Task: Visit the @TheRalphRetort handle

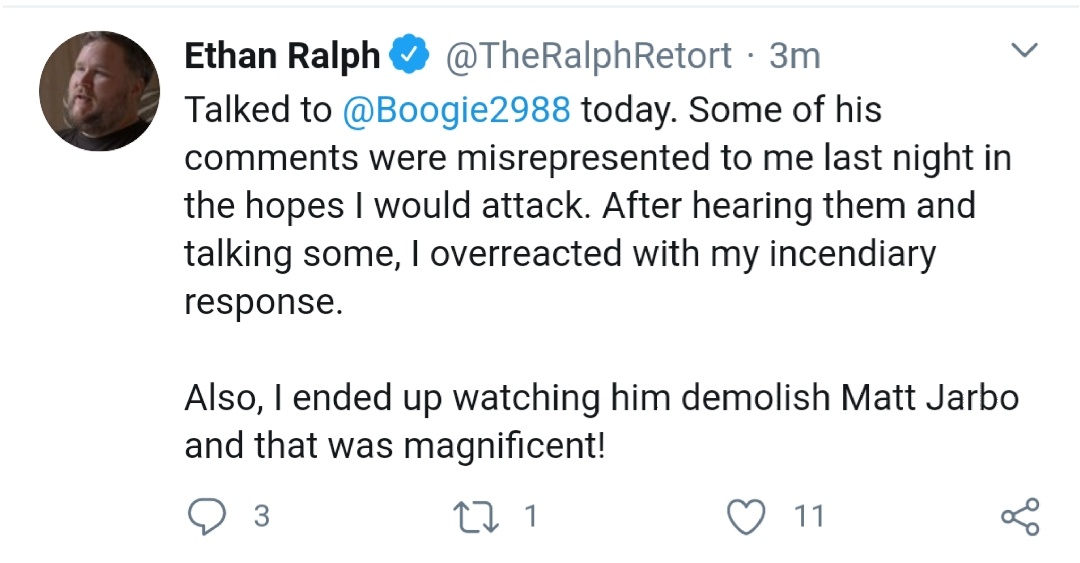Action: 589,55
